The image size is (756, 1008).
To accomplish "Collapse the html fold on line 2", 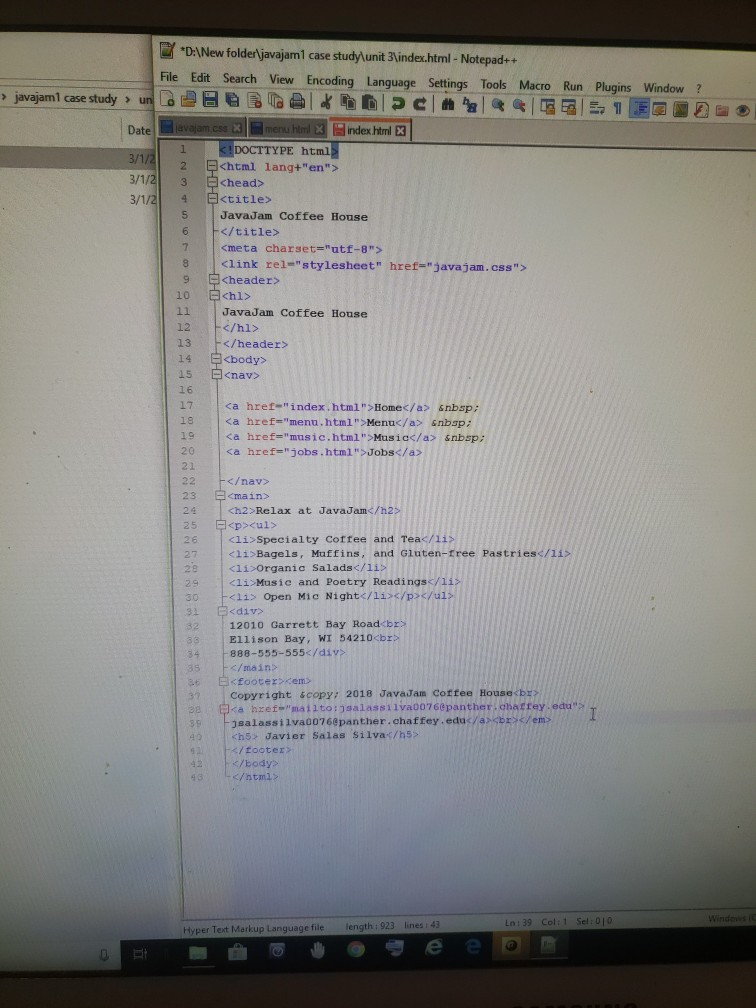I will click(x=212, y=166).
